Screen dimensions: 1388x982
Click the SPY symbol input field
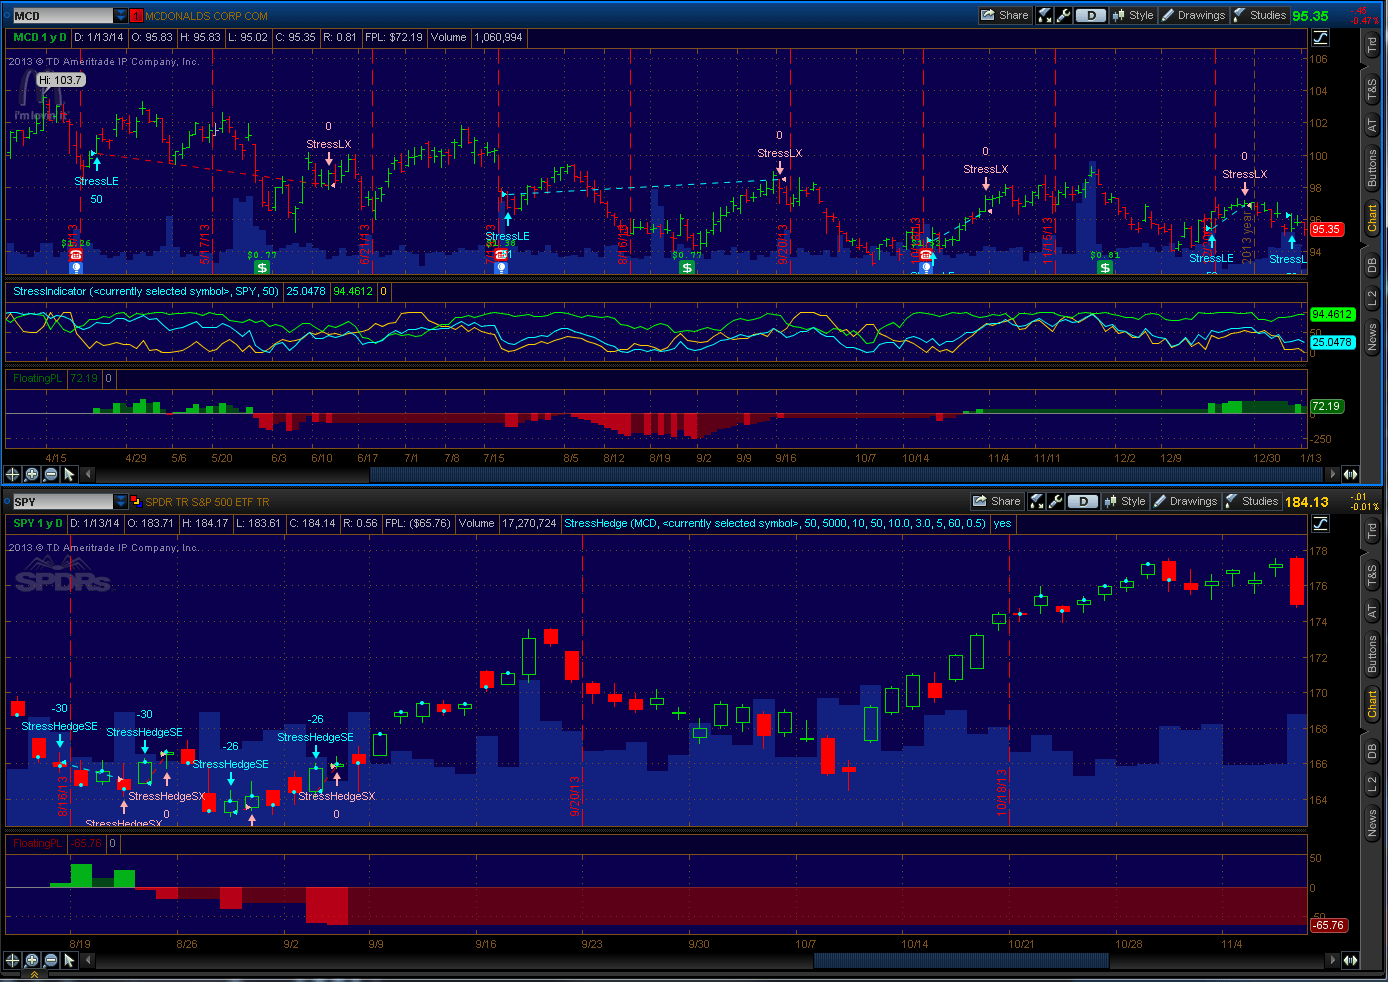62,502
